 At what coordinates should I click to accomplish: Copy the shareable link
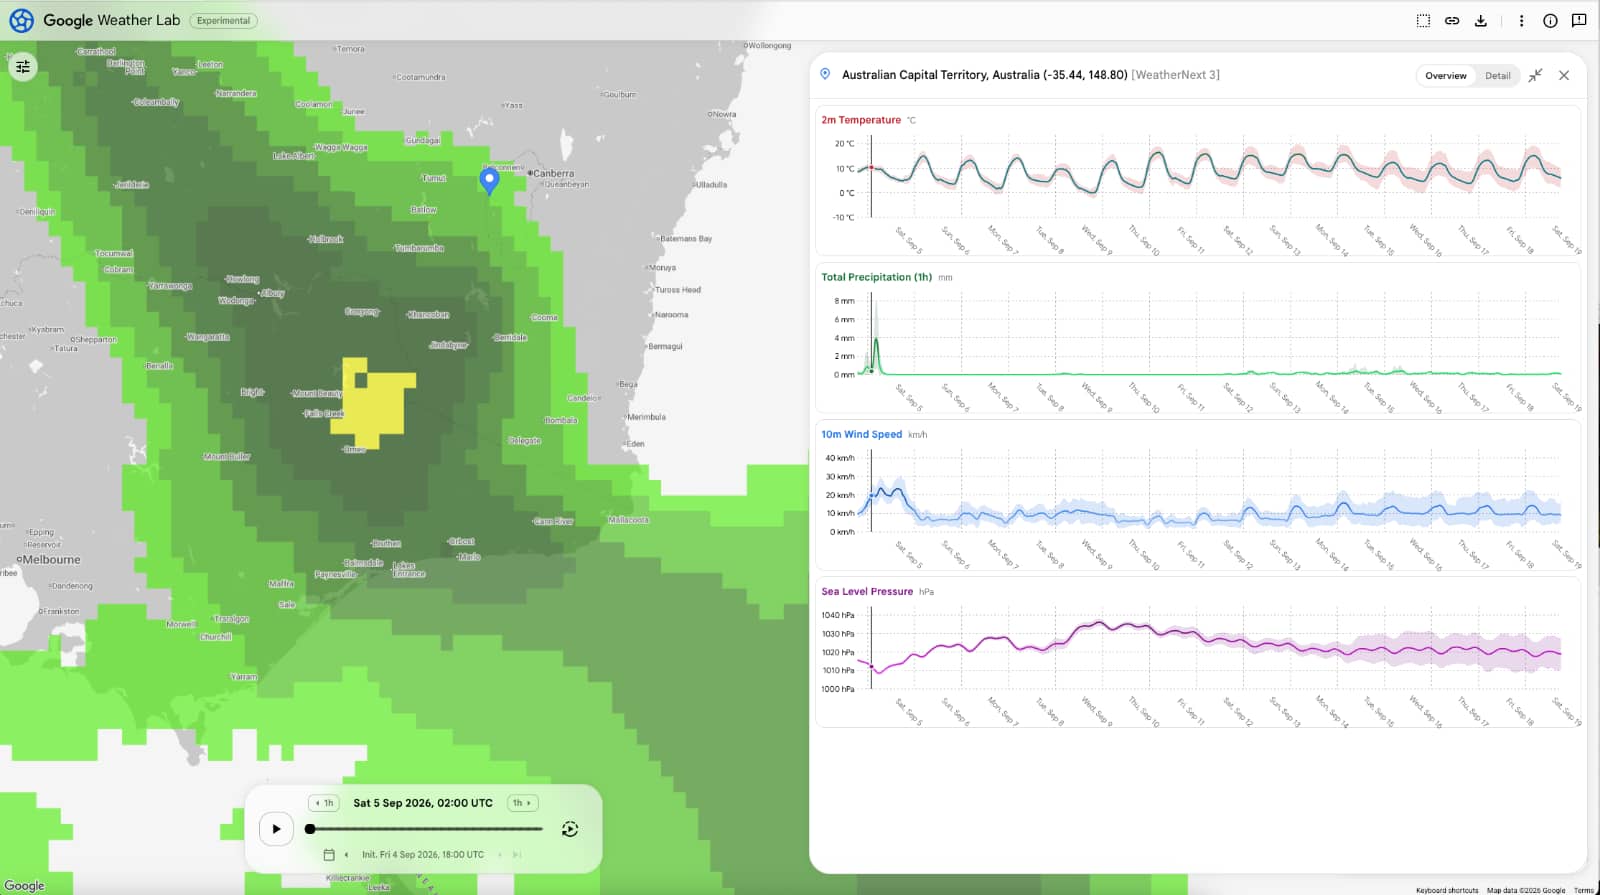(1452, 20)
